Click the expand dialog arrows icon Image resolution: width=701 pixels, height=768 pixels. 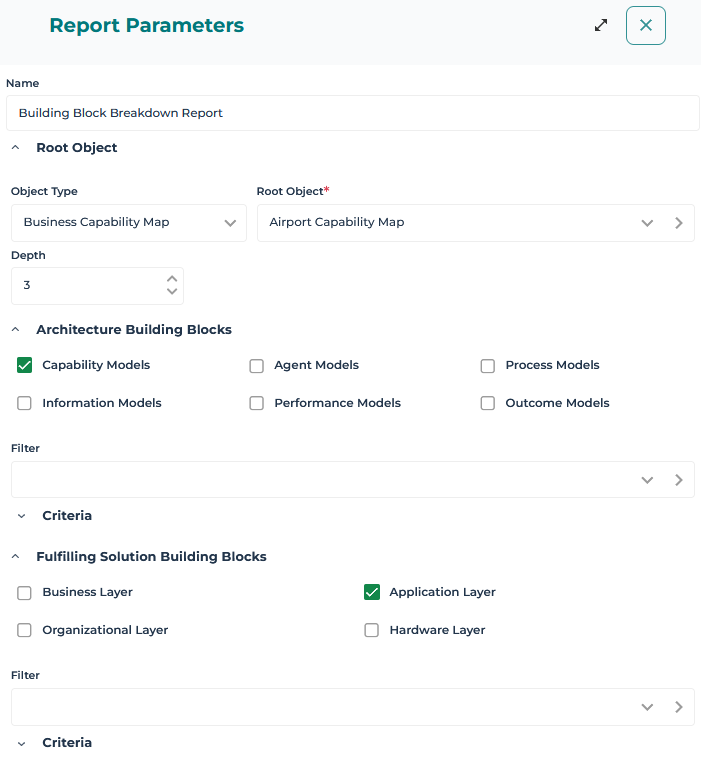click(x=601, y=25)
